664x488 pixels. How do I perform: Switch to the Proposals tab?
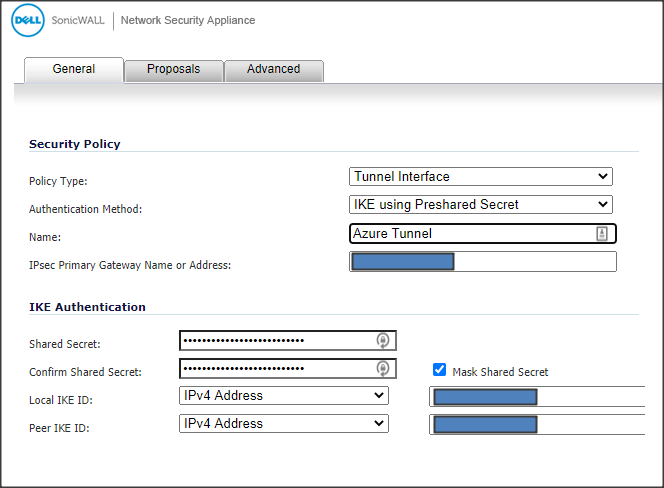coord(173,70)
